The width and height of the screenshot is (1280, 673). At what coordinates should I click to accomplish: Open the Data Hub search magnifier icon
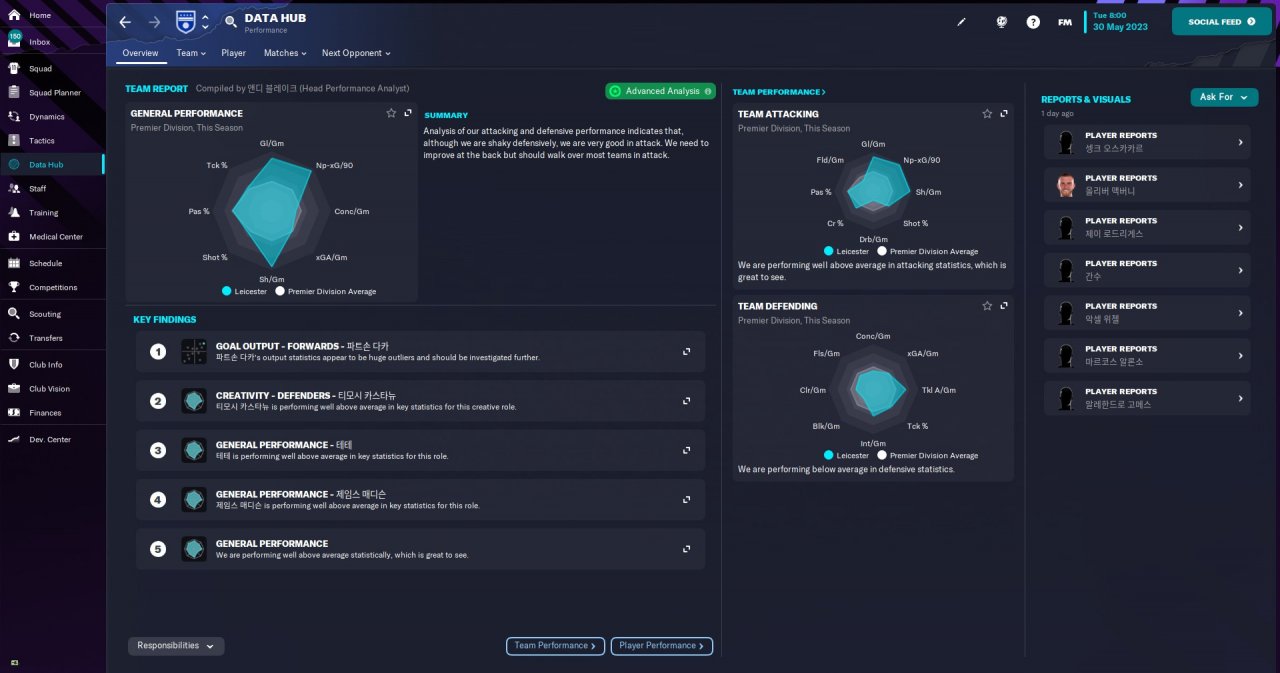pyautogui.click(x=231, y=21)
